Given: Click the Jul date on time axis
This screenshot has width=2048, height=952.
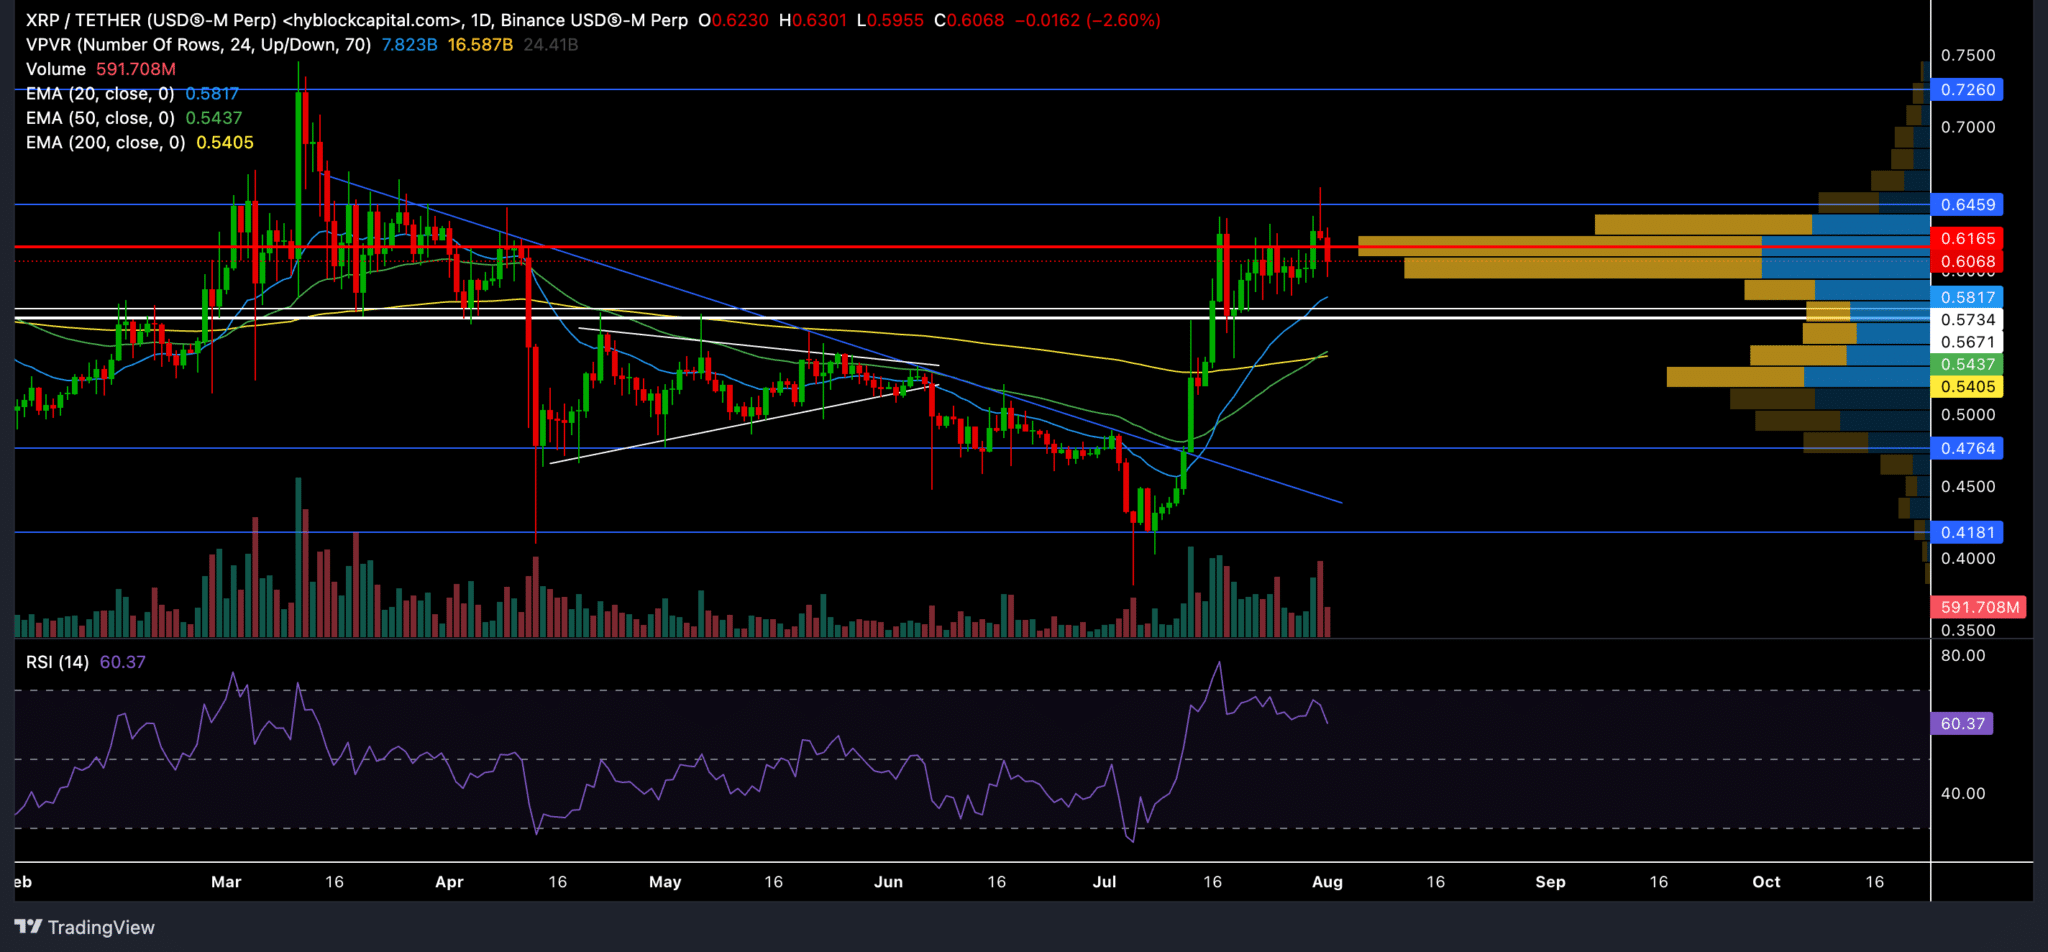Looking at the screenshot, I should [1104, 882].
